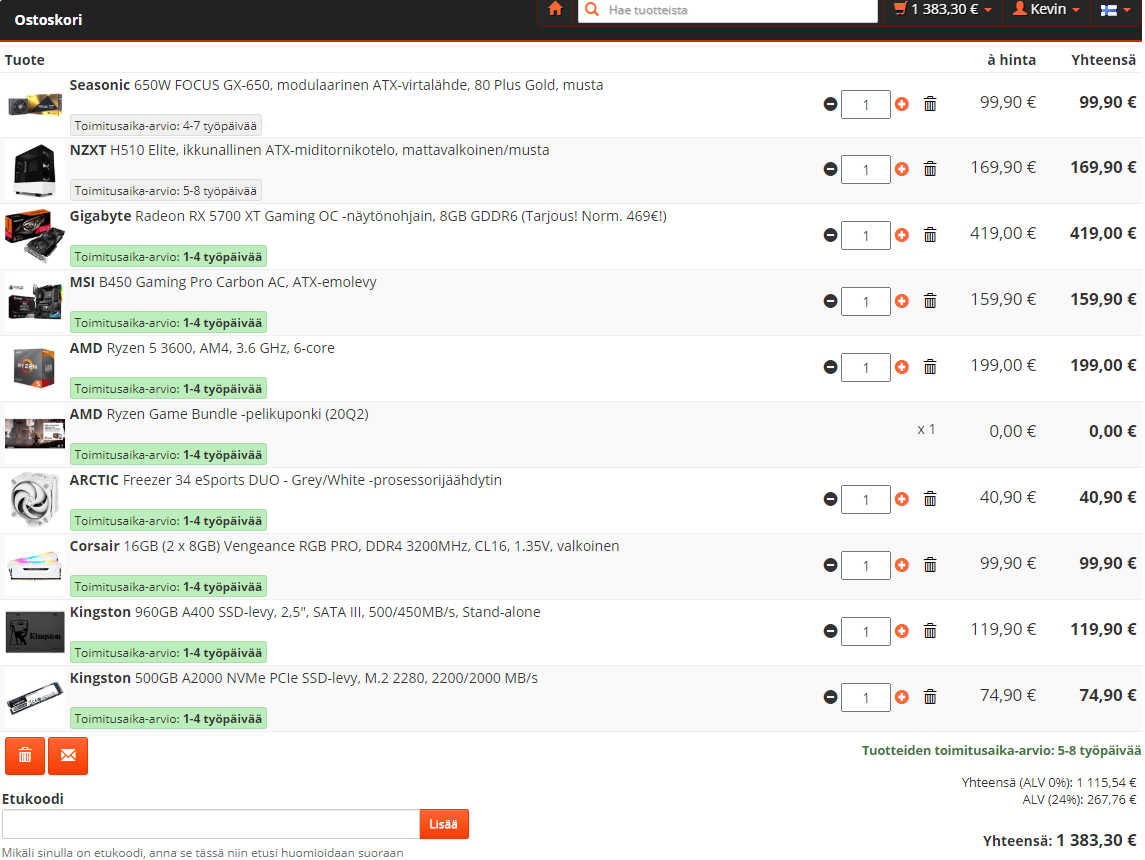Increase quantity of AMD Ryzen 5 3600
The width and height of the screenshot is (1145, 860).
point(902,367)
